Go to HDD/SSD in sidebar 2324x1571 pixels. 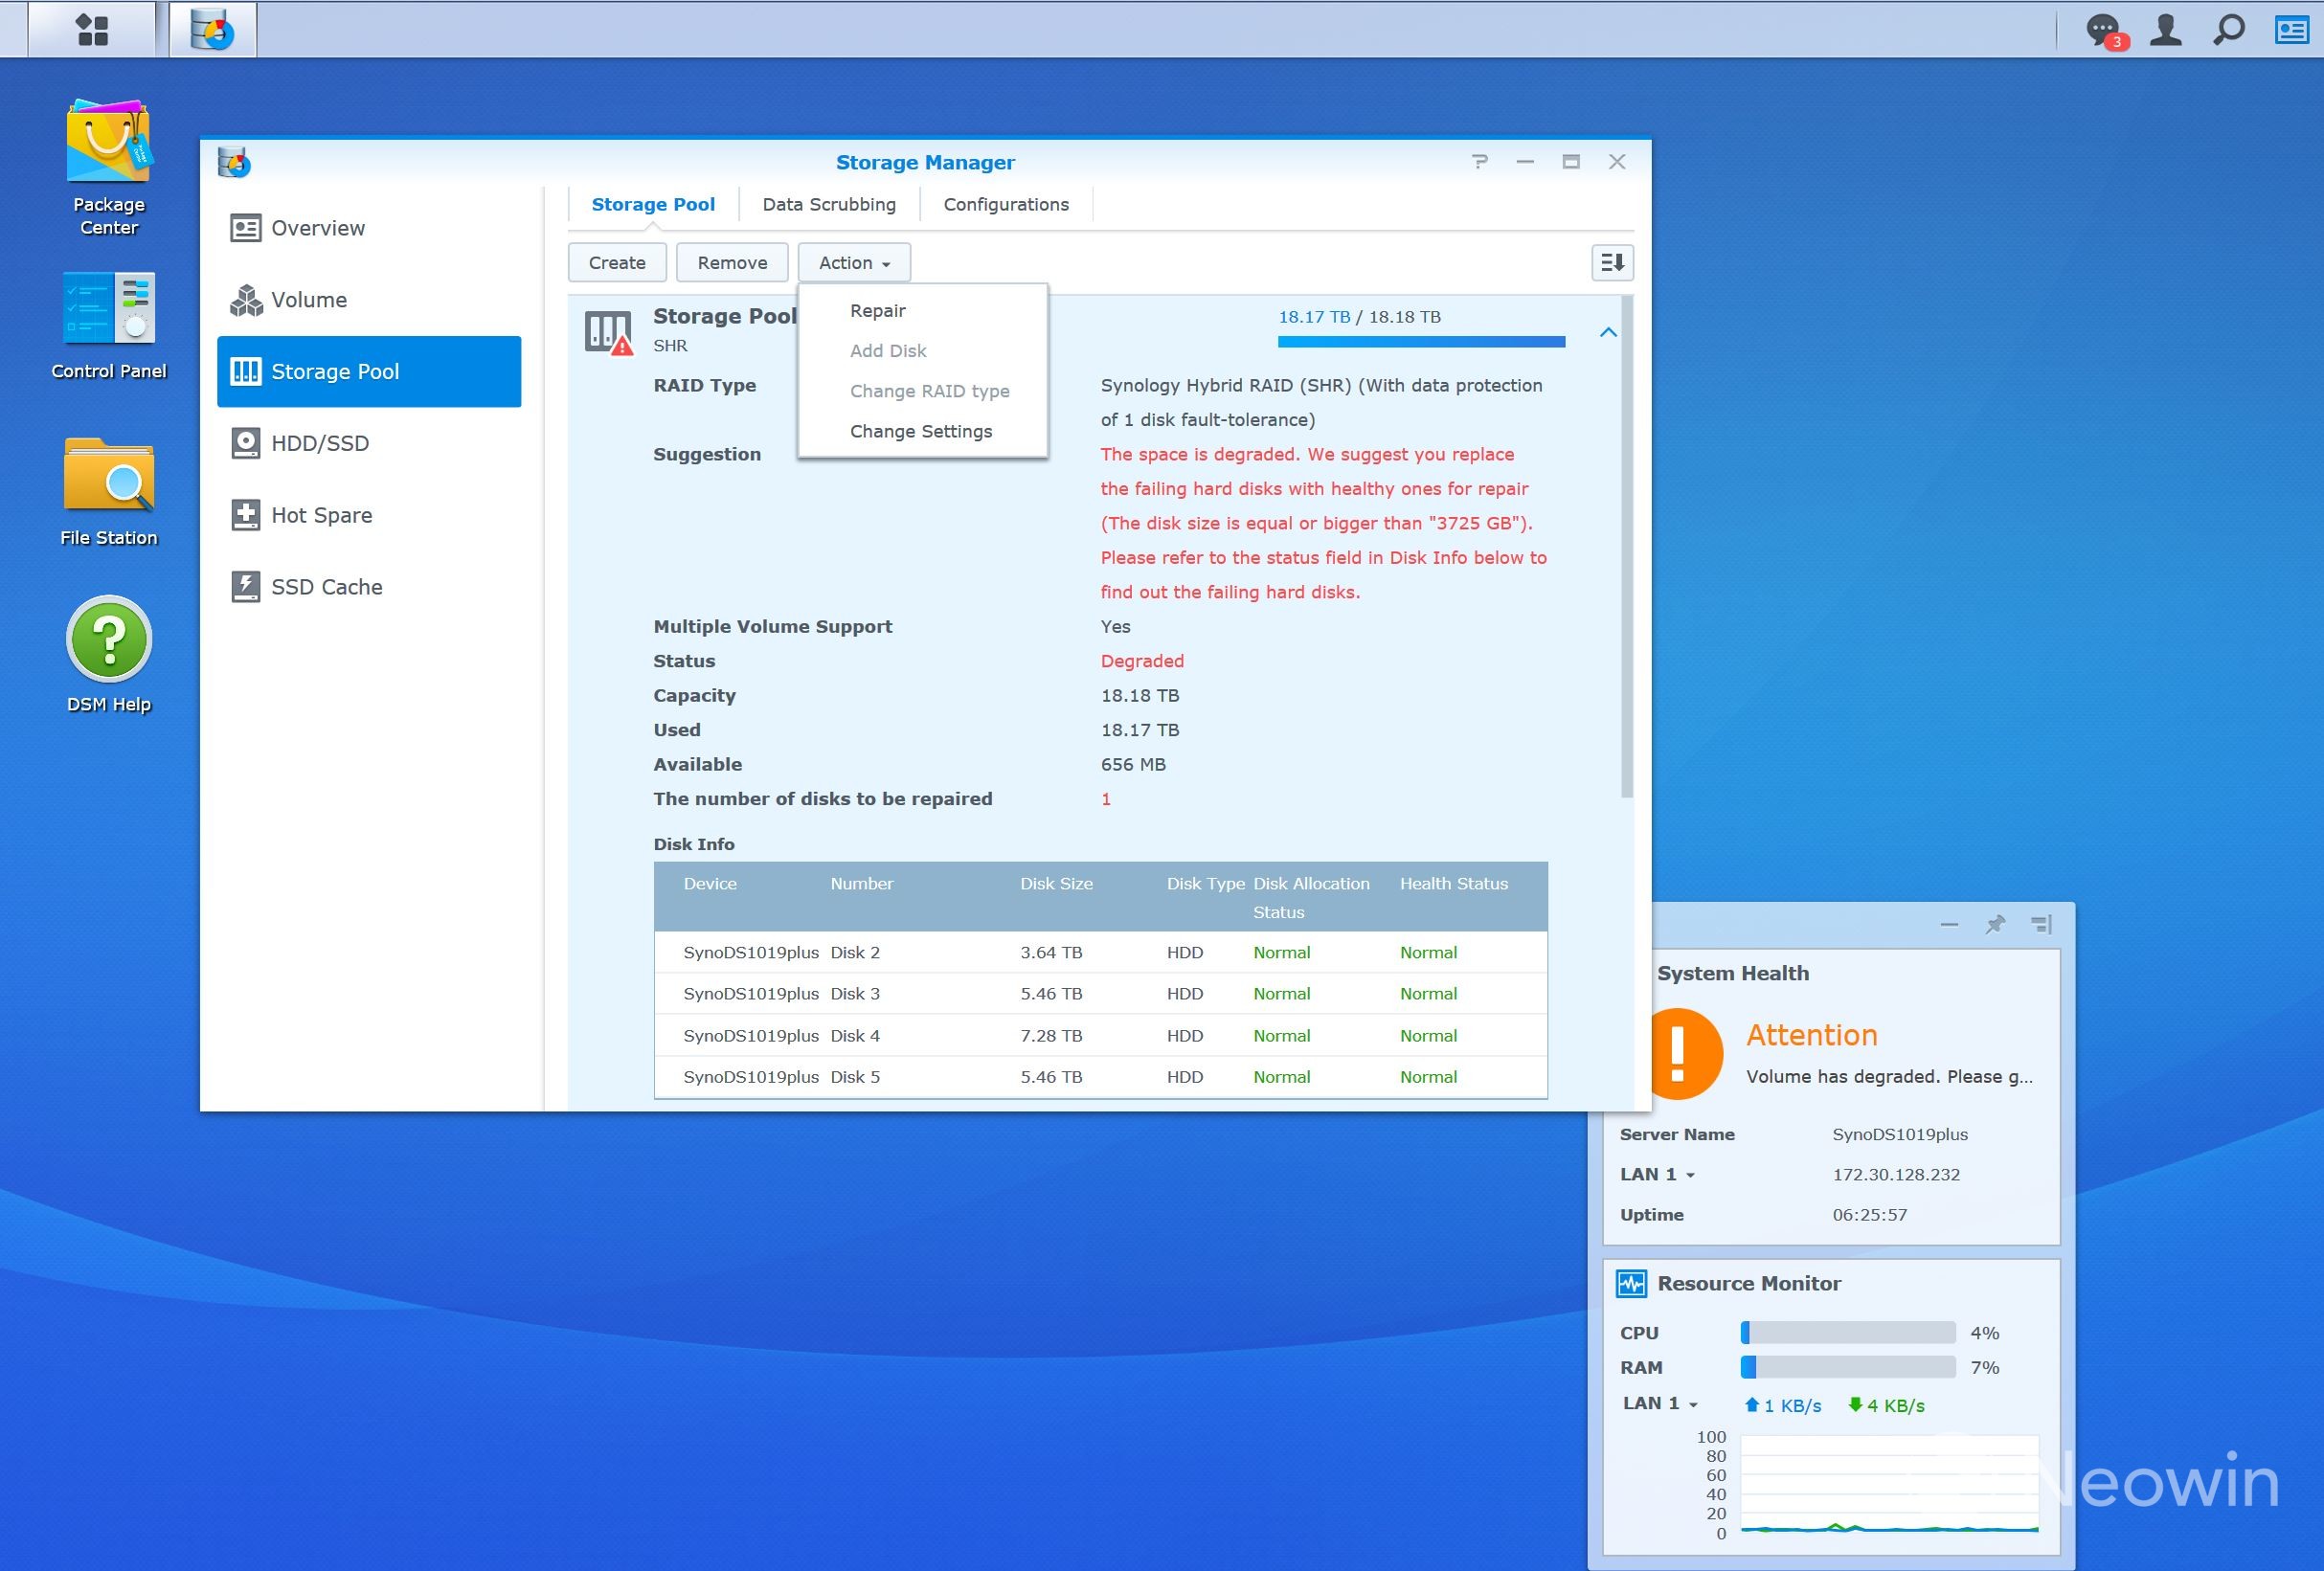tap(369, 443)
